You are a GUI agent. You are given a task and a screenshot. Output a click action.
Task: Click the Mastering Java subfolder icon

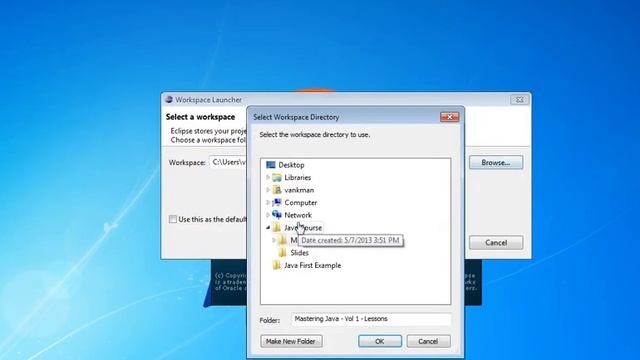tap(282, 240)
